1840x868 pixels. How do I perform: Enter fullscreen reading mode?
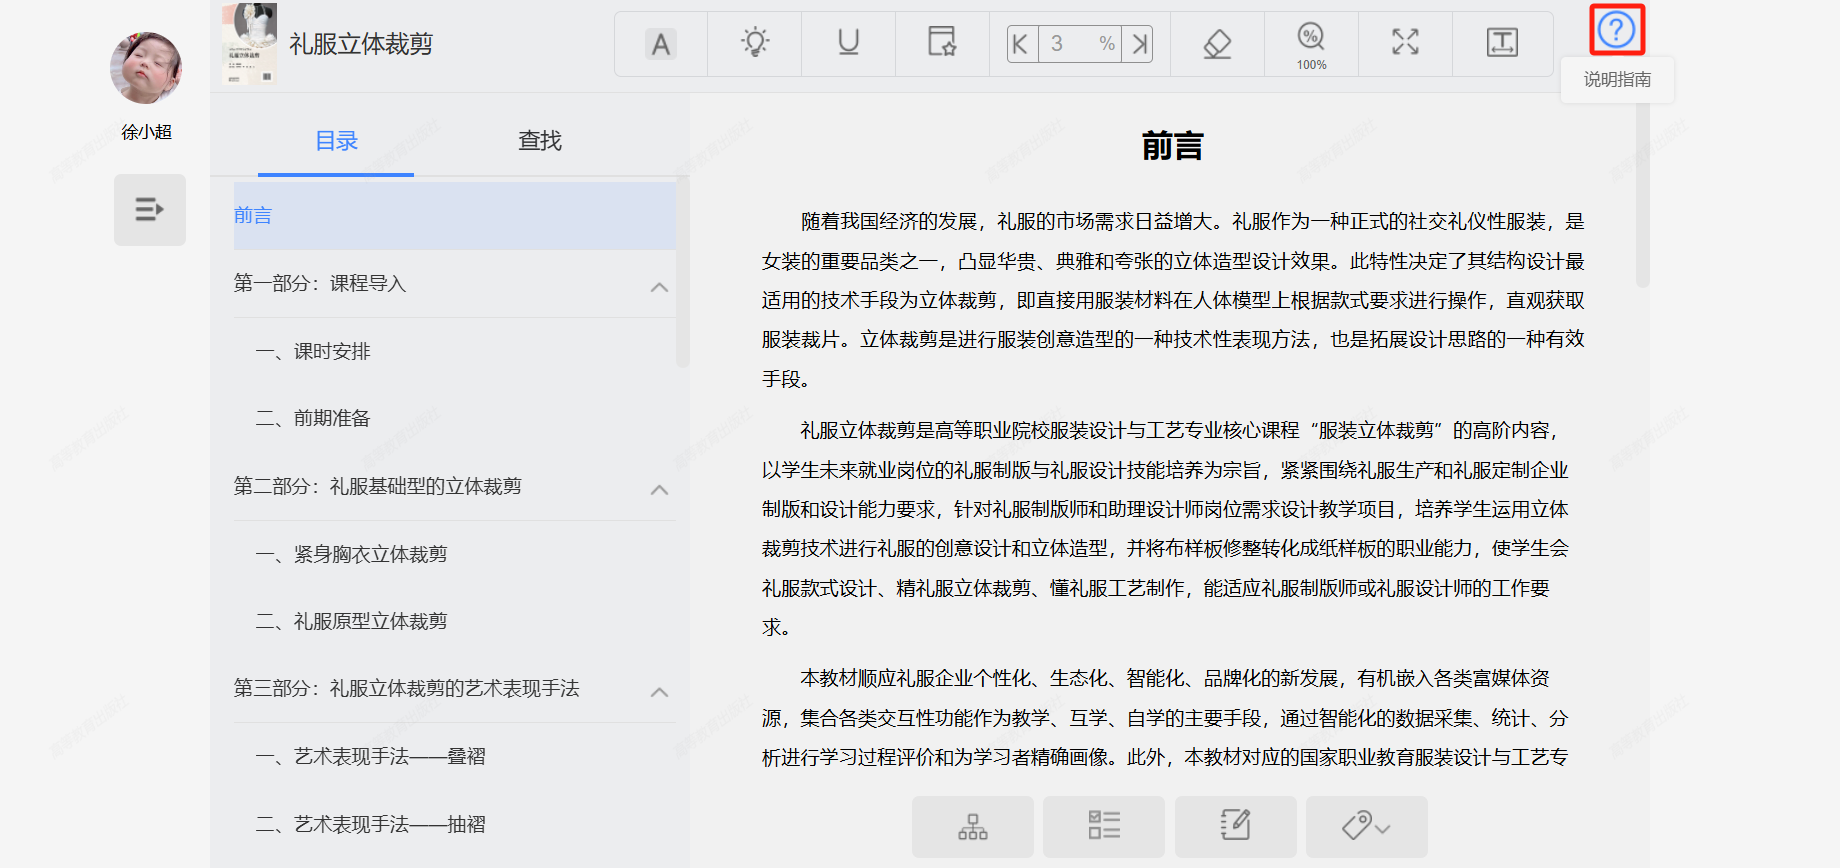pyautogui.click(x=1405, y=44)
